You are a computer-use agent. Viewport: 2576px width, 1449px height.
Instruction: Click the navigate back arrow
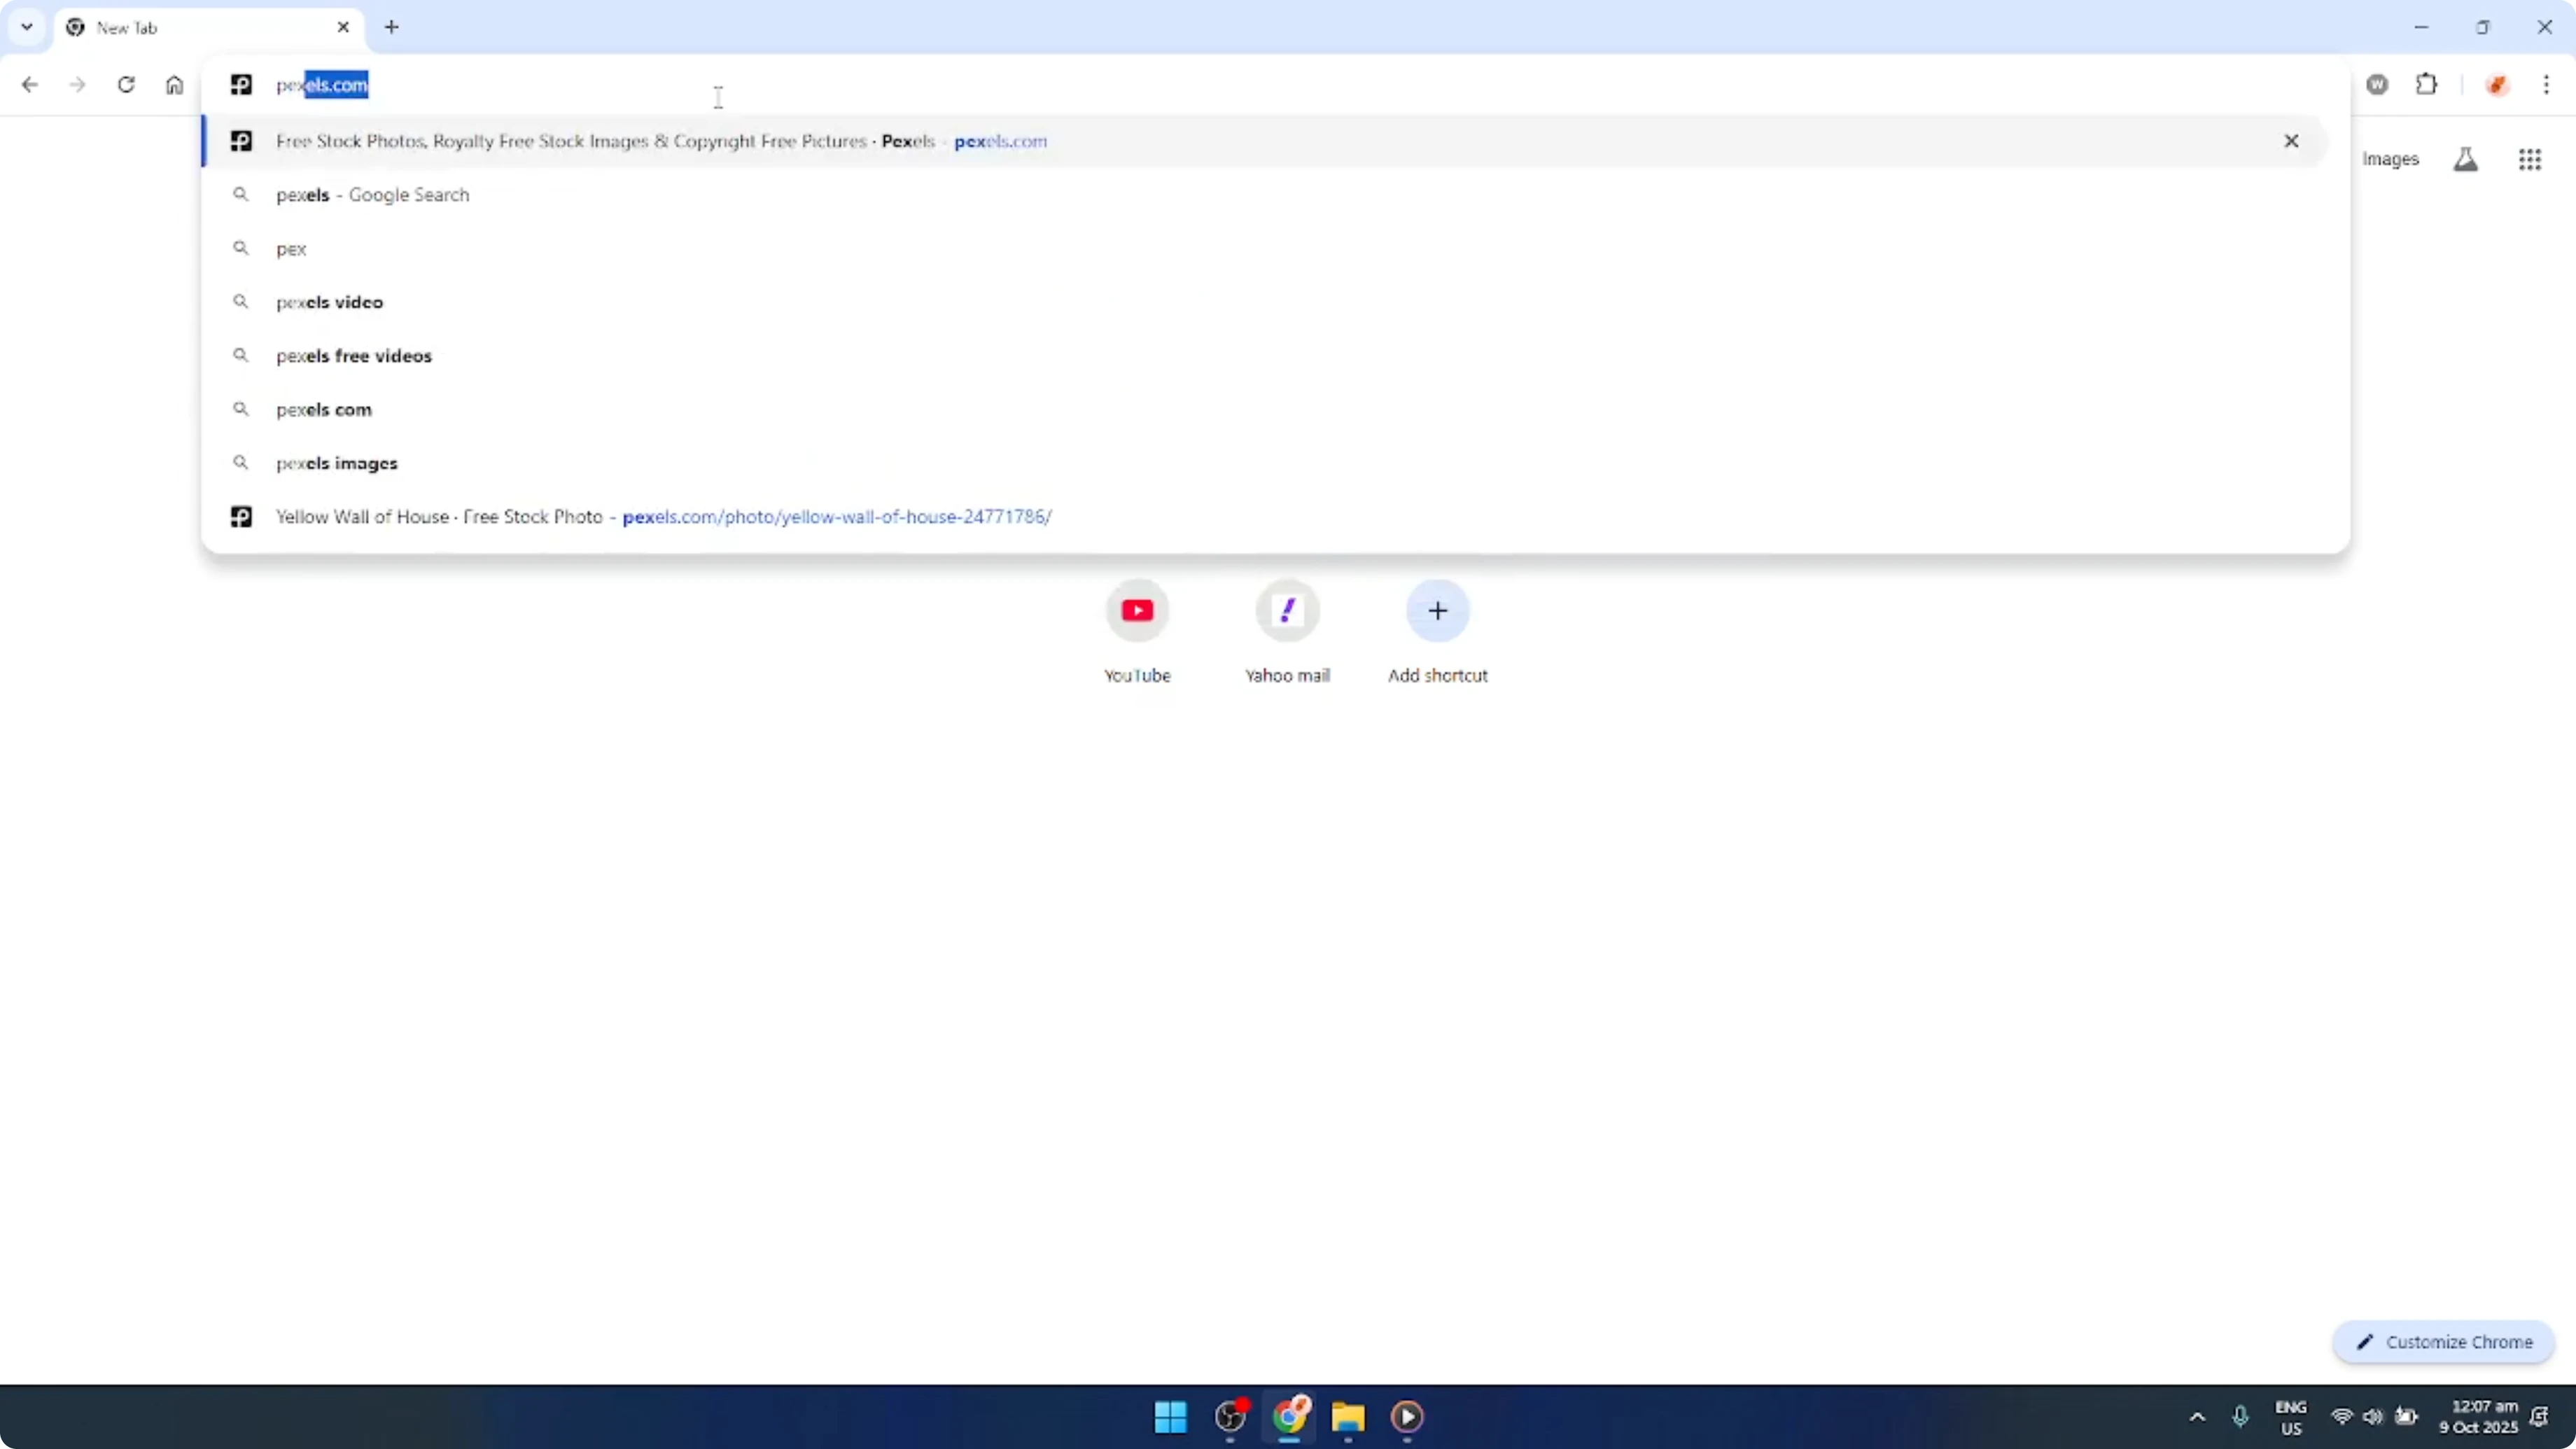[x=30, y=85]
